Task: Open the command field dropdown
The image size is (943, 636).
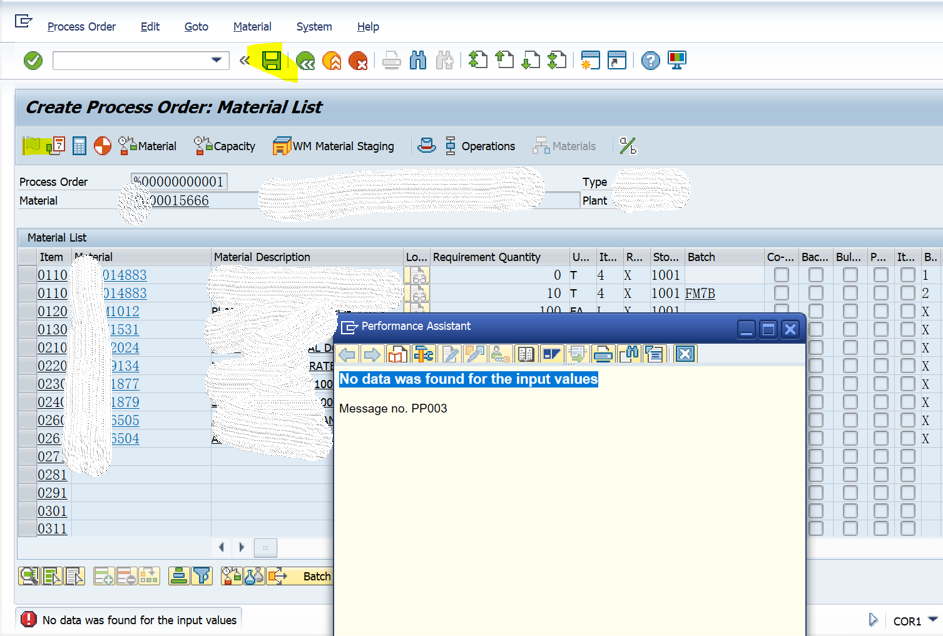Action: coord(216,60)
